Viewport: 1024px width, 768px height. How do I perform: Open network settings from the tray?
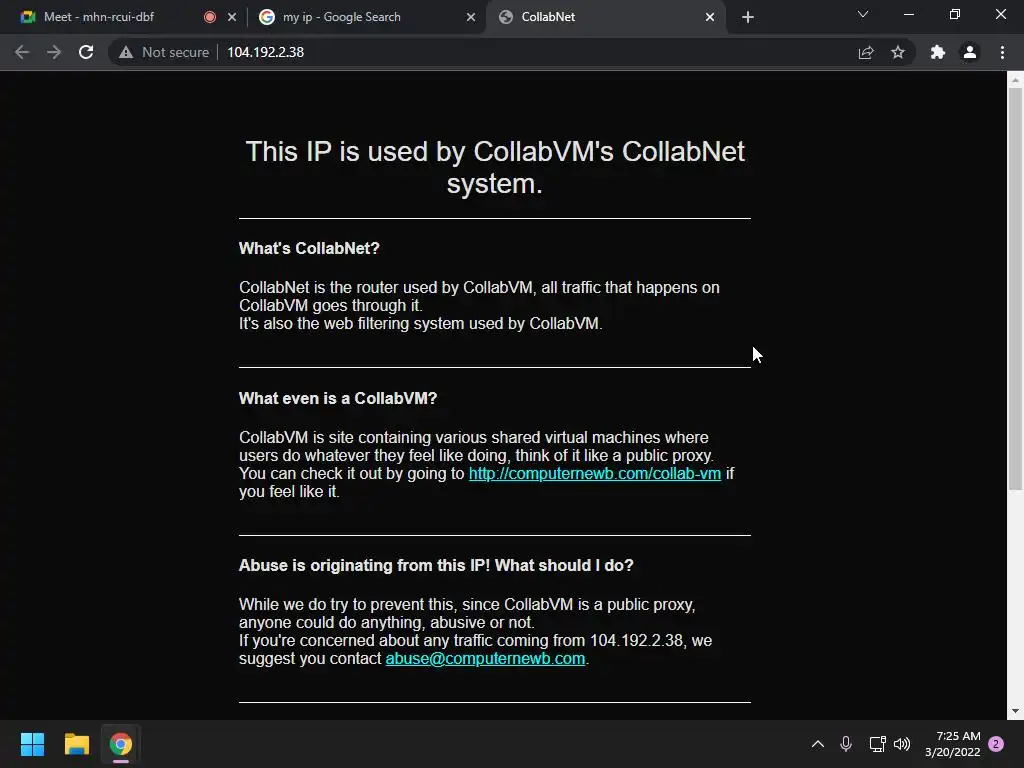[x=877, y=744]
